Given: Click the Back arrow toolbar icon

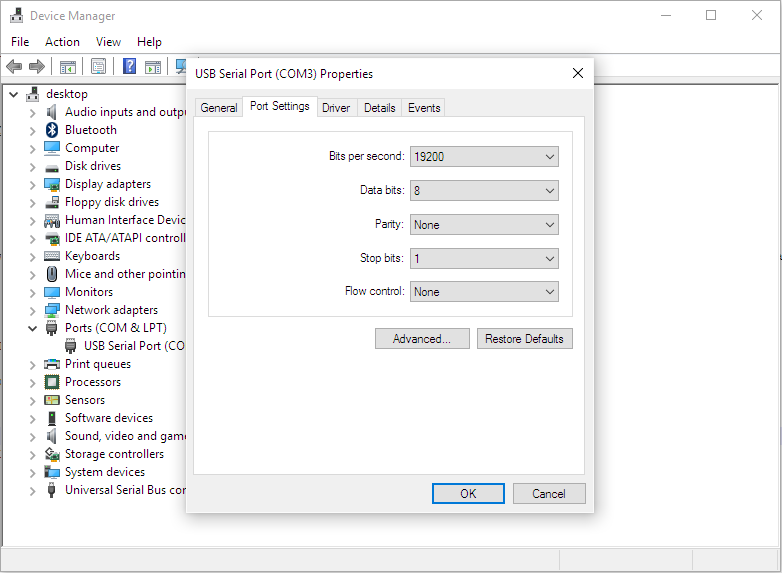Looking at the screenshot, I should (14, 66).
